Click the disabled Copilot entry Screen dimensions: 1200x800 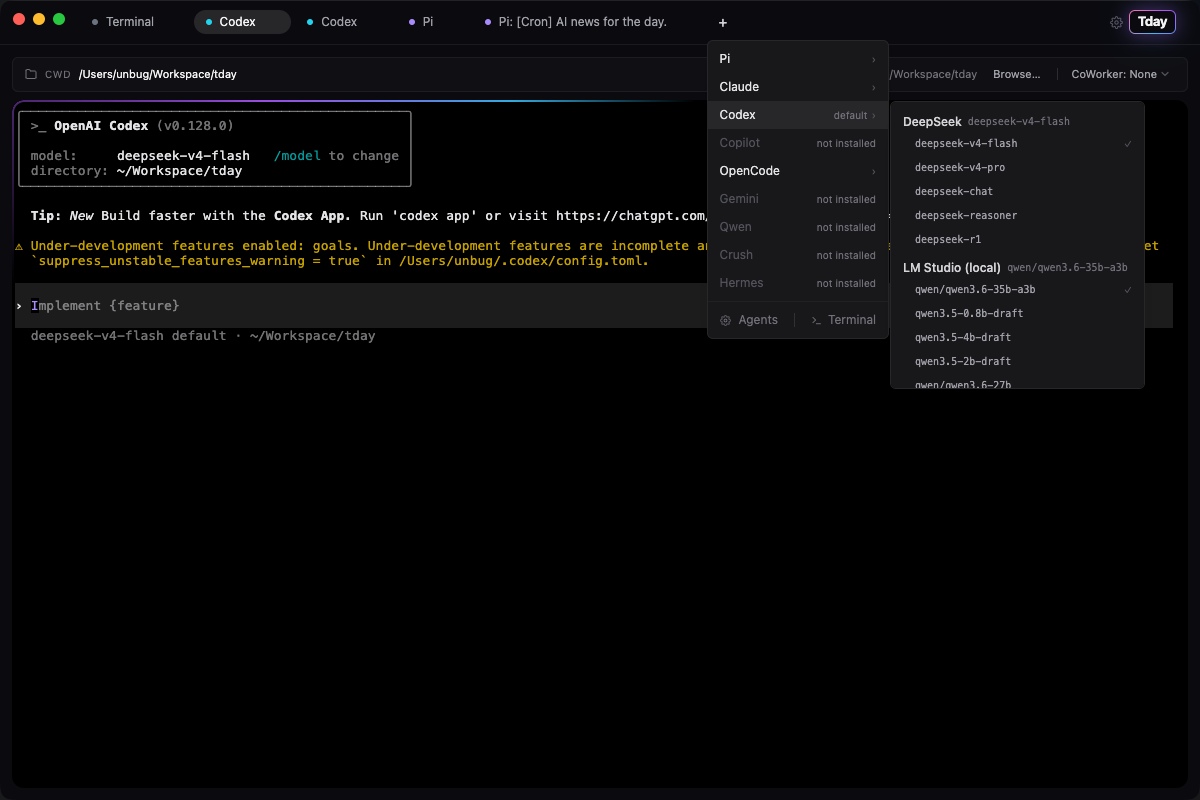click(x=798, y=143)
